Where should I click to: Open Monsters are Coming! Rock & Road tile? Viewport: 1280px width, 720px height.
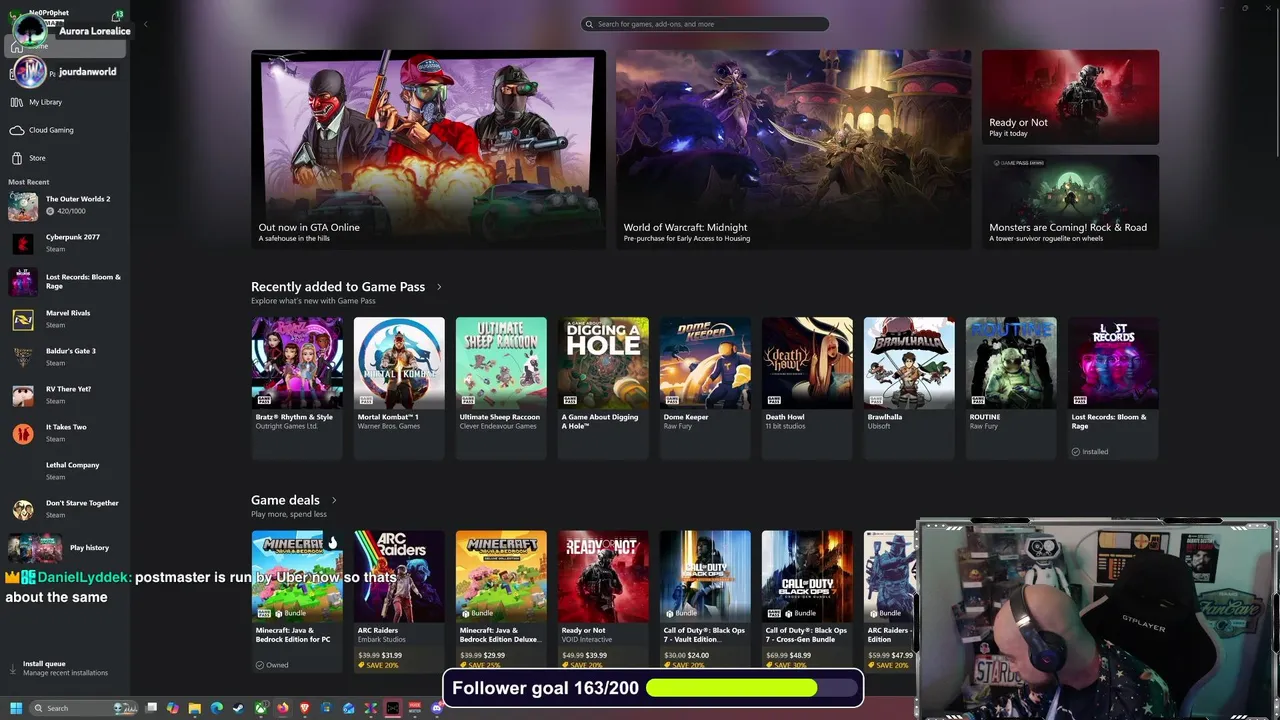[1070, 201]
